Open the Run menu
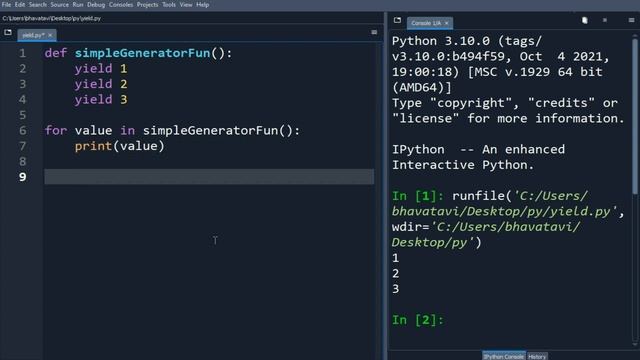 tap(78, 5)
